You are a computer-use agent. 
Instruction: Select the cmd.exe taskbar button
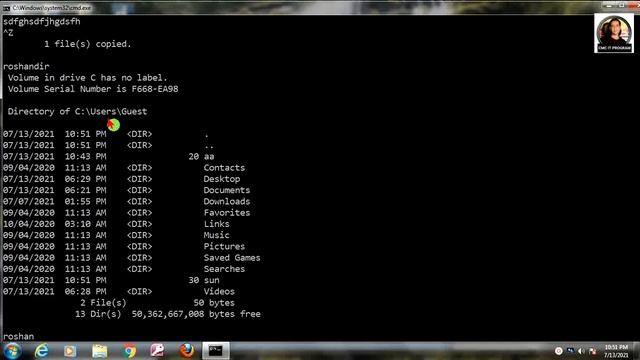pos(216,351)
